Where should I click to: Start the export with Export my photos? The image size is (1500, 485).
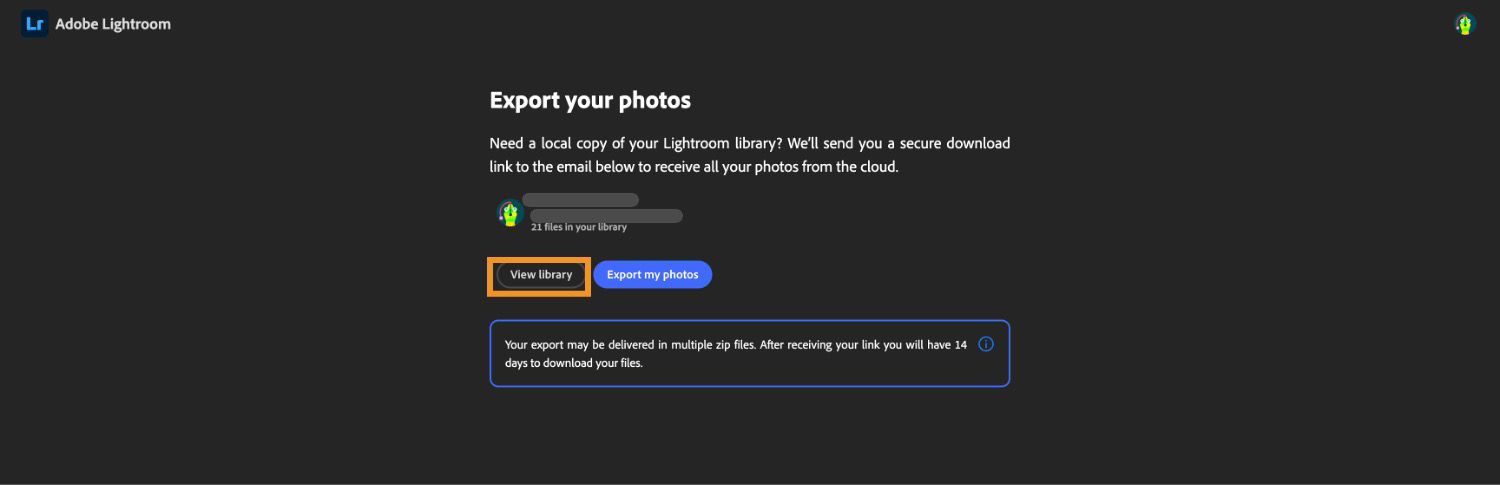[x=652, y=275]
